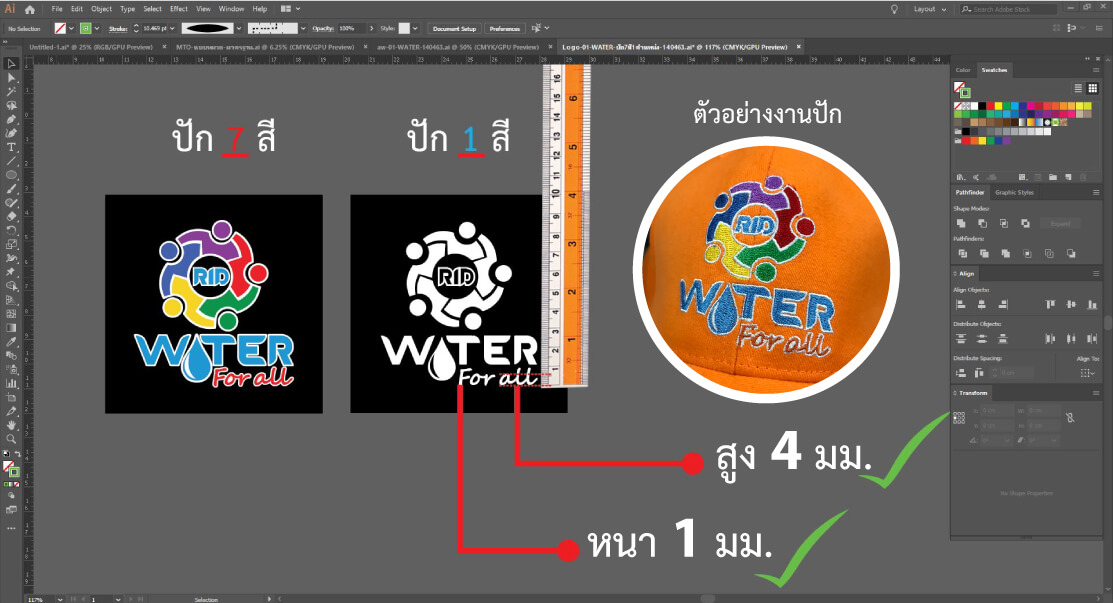Viewport: 1113px width, 603px height.
Task: Open the Arrange Documents dropdown
Action: pyautogui.click(x=290, y=9)
